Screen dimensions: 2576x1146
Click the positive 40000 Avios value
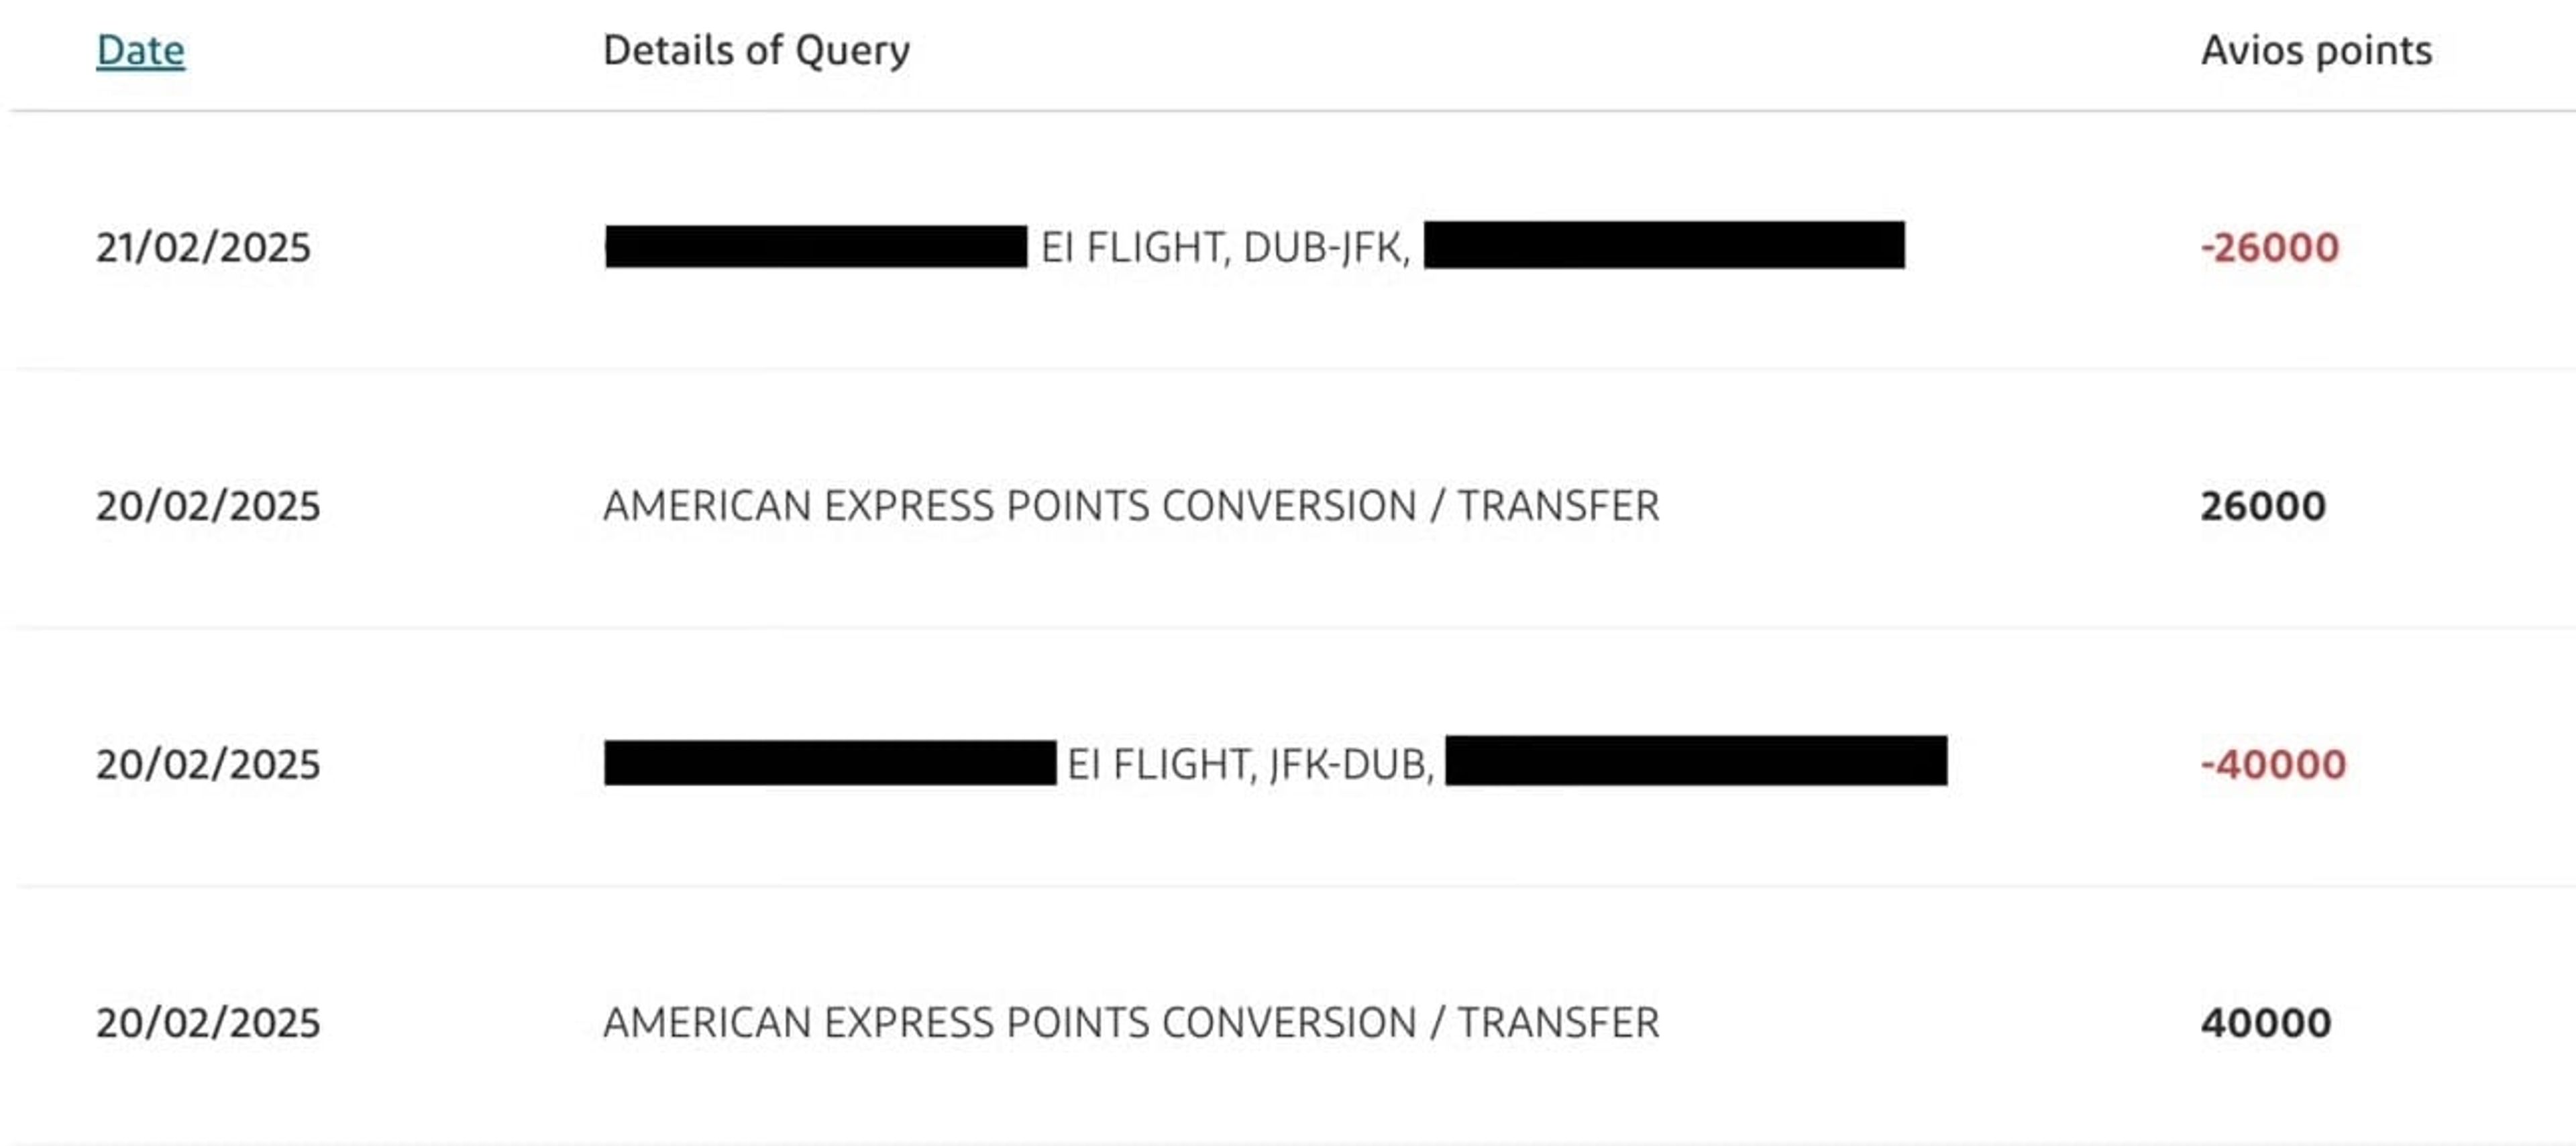(x=2265, y=1022)
